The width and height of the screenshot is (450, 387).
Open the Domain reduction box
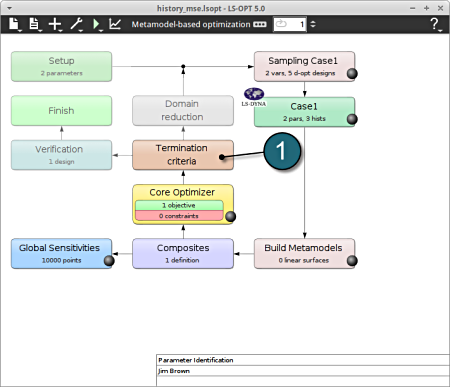click(x=183, y=111)
